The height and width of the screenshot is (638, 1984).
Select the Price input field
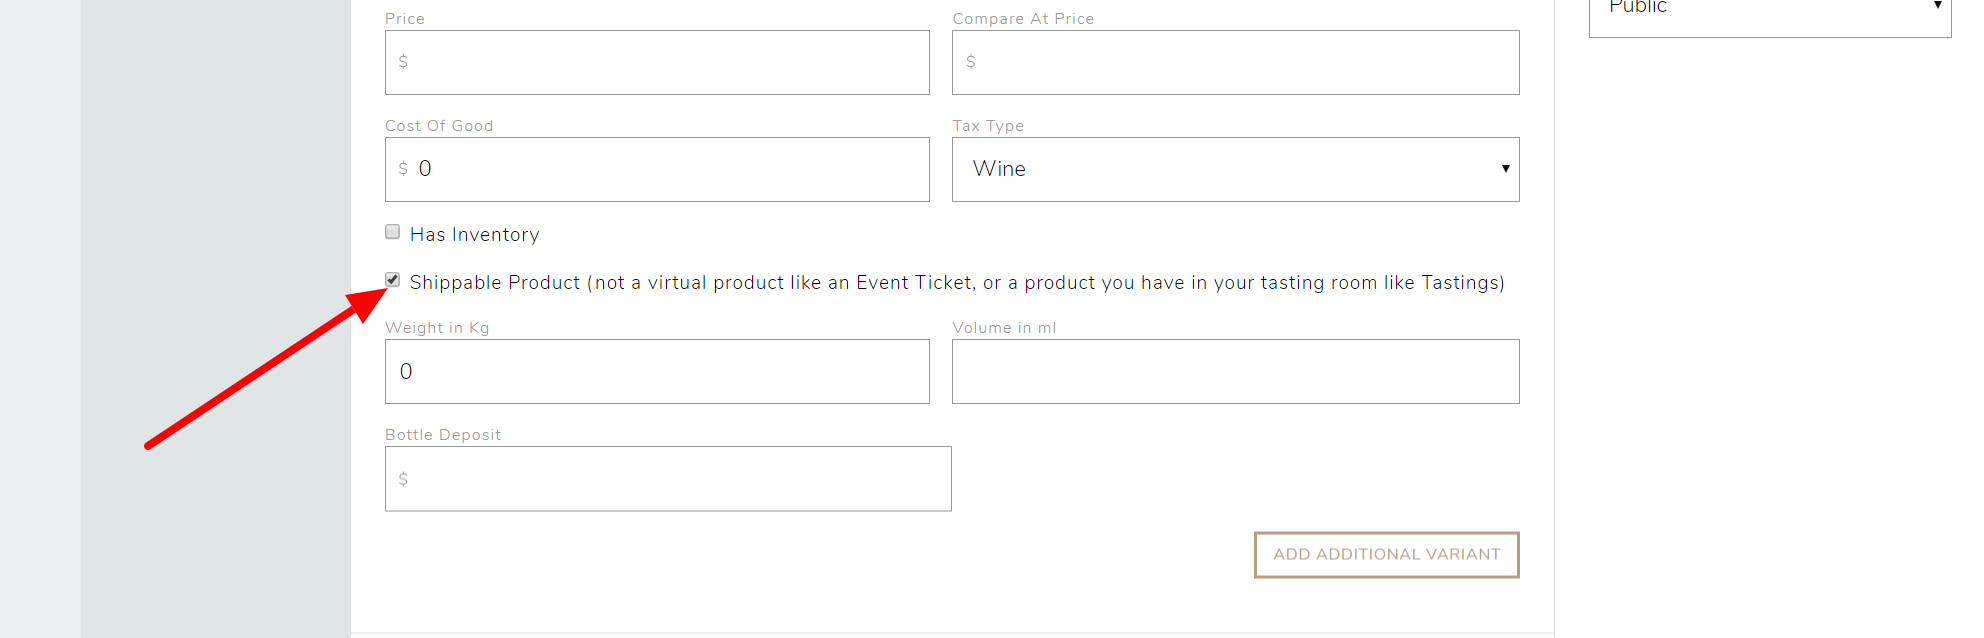coord(656,62)
